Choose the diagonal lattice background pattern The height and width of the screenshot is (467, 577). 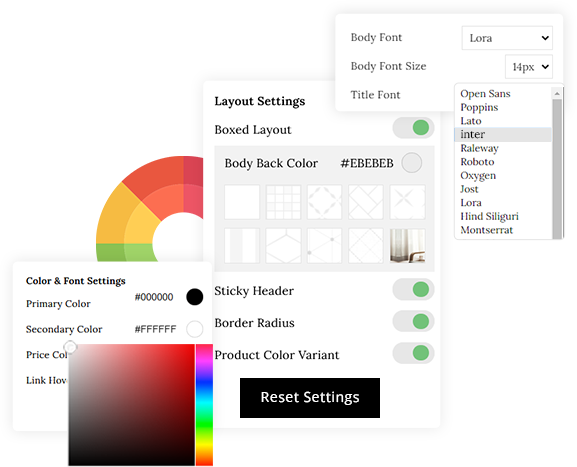pyautogui.click(x=366, y=245)
